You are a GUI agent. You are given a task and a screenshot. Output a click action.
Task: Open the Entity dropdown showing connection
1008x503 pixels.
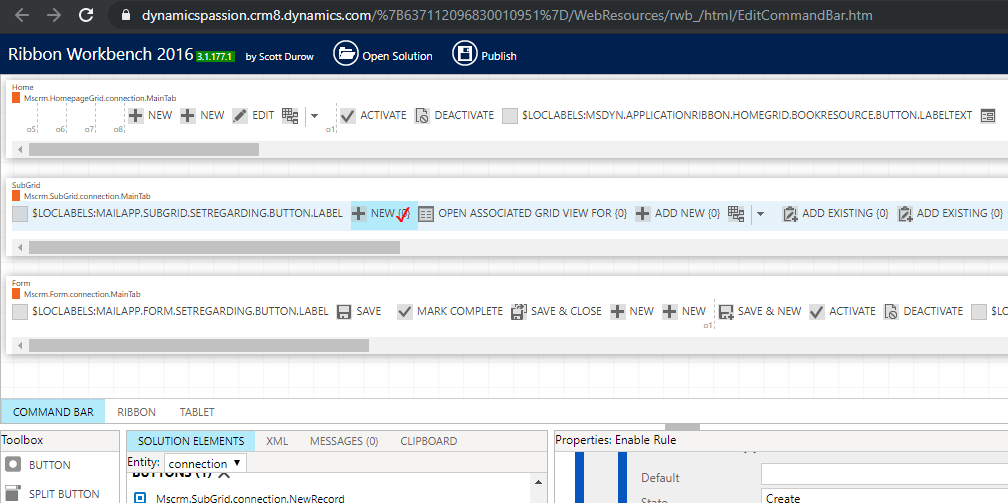tap(205, 463)
